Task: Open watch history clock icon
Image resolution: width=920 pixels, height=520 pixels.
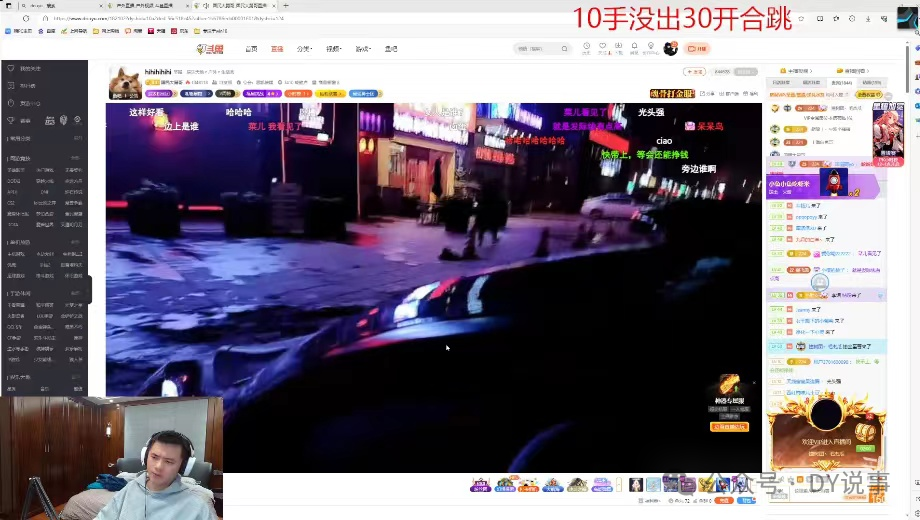Action: [586, 48]
